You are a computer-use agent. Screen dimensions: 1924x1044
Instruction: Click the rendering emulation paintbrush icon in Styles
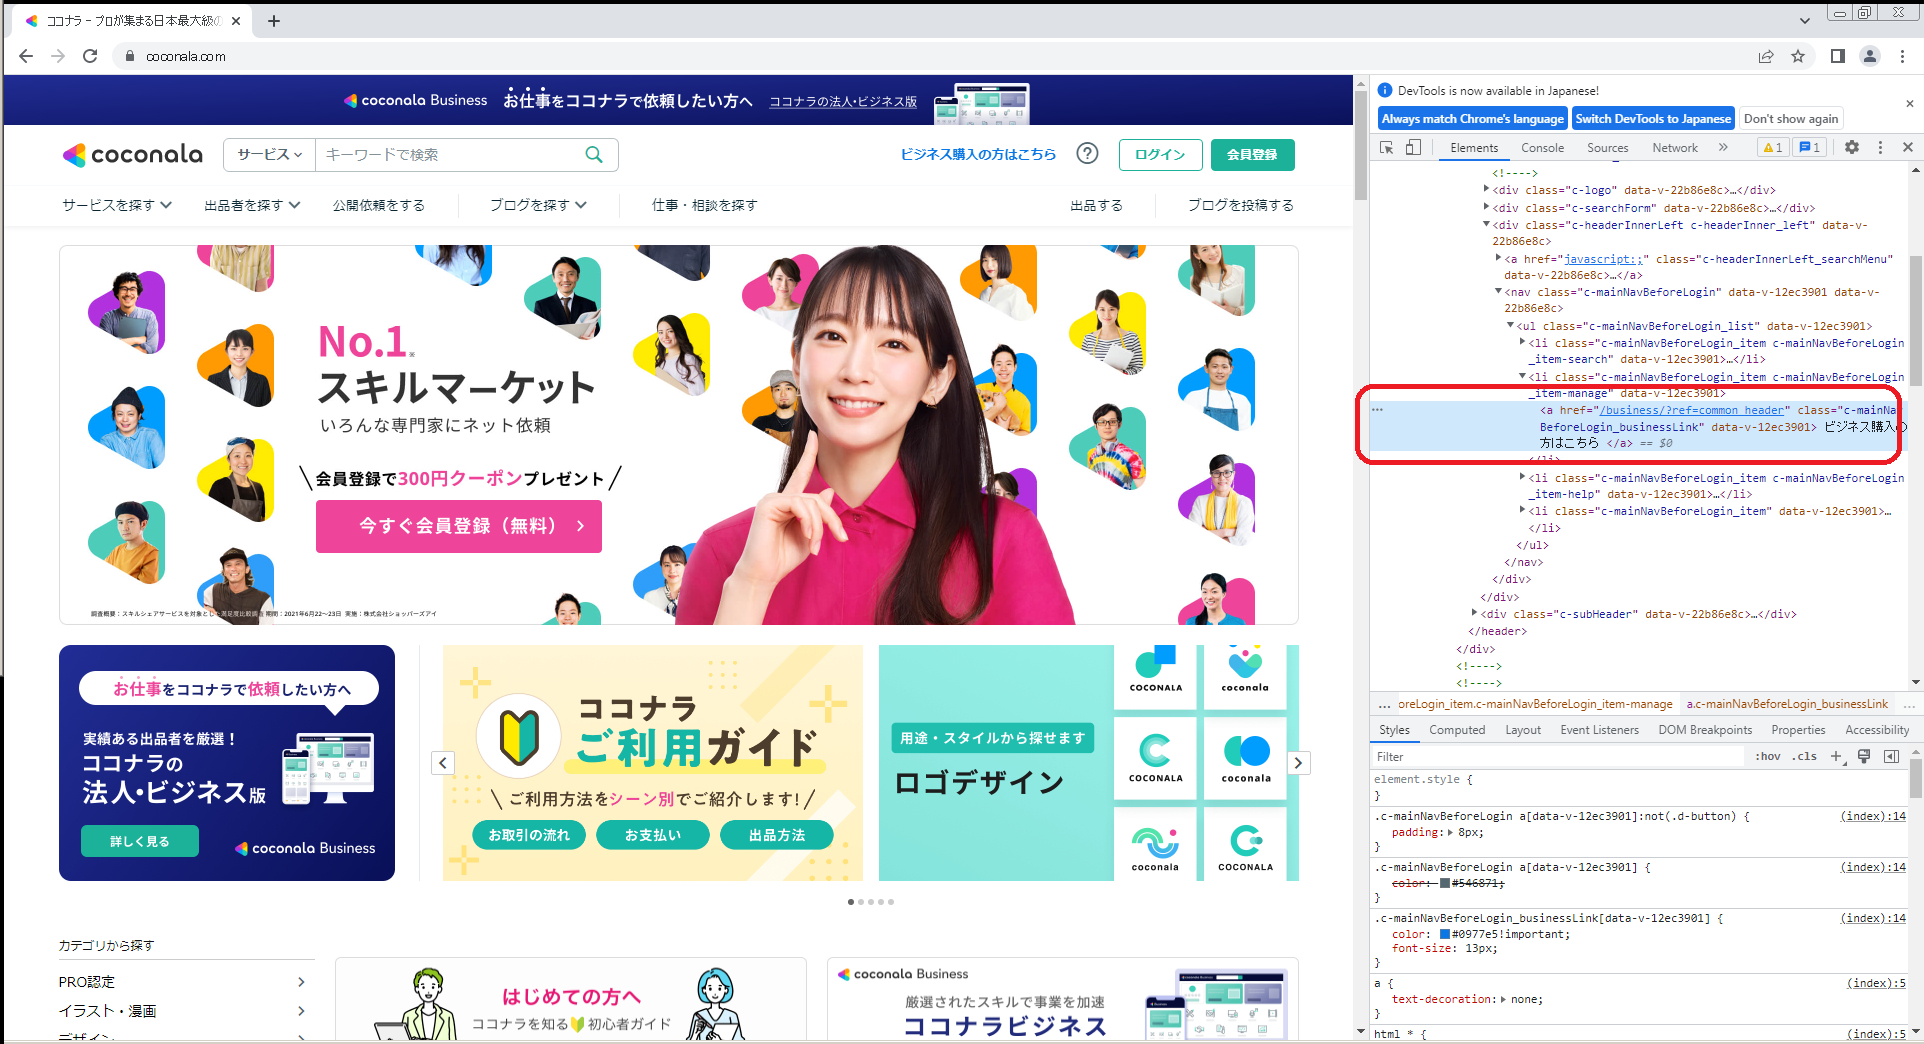[x=1864, y=756]
